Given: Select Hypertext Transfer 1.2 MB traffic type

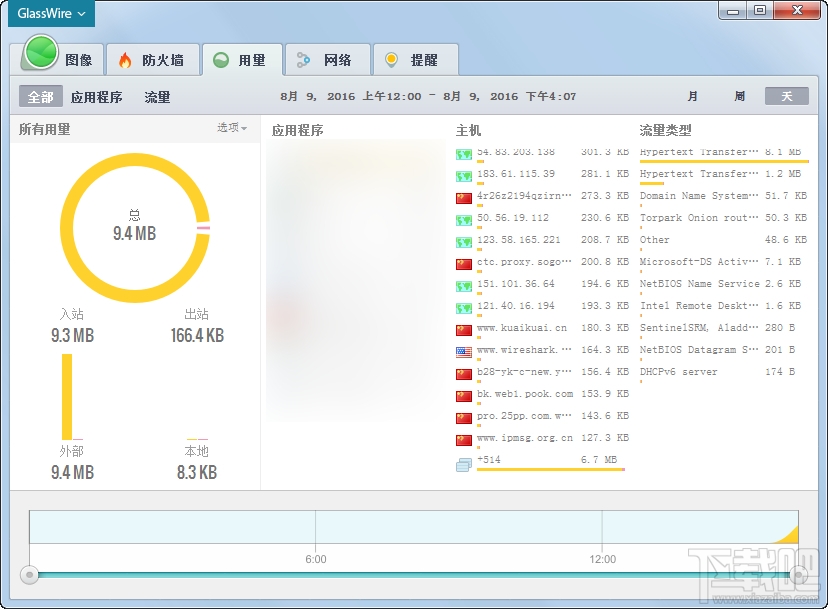Looking at the screenshot, I should pos(723,175).
